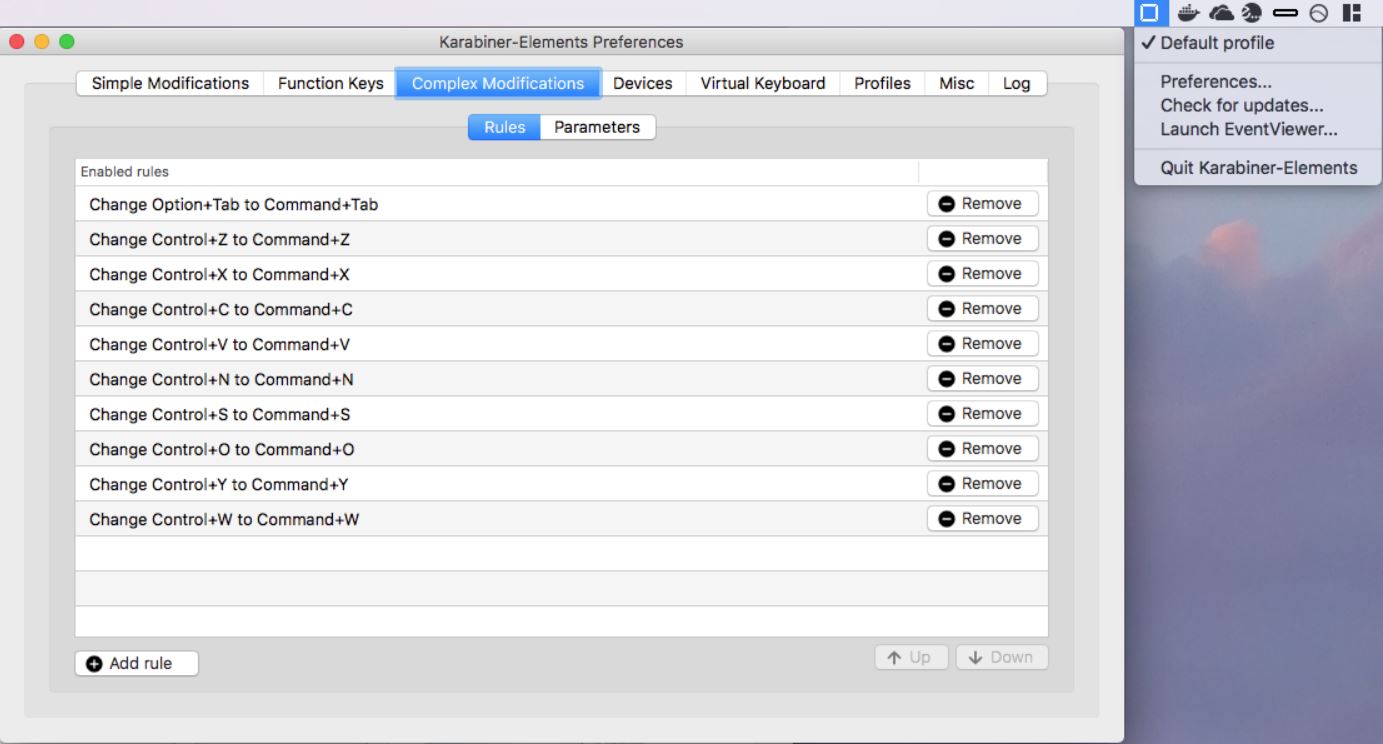The image size is (1383, 744).
Task: Select row 'Change Option+Tab to Command+Tab'
Action: point(561,204)
